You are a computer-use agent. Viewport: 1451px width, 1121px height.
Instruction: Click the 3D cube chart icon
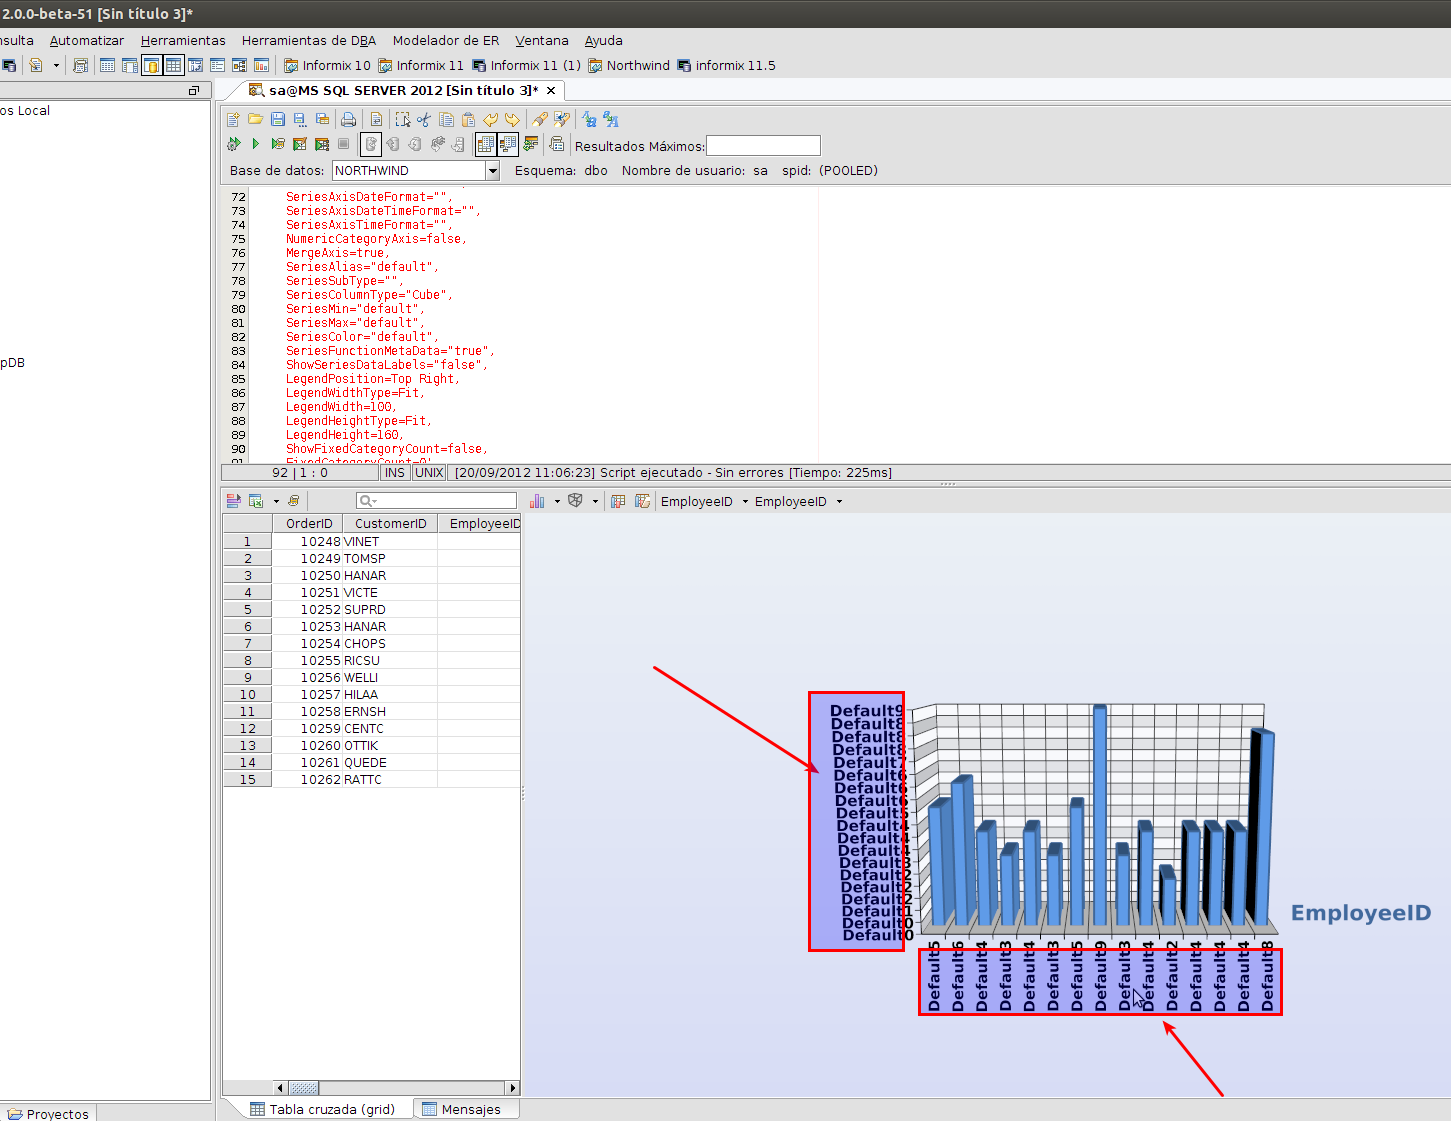(575, 501)
